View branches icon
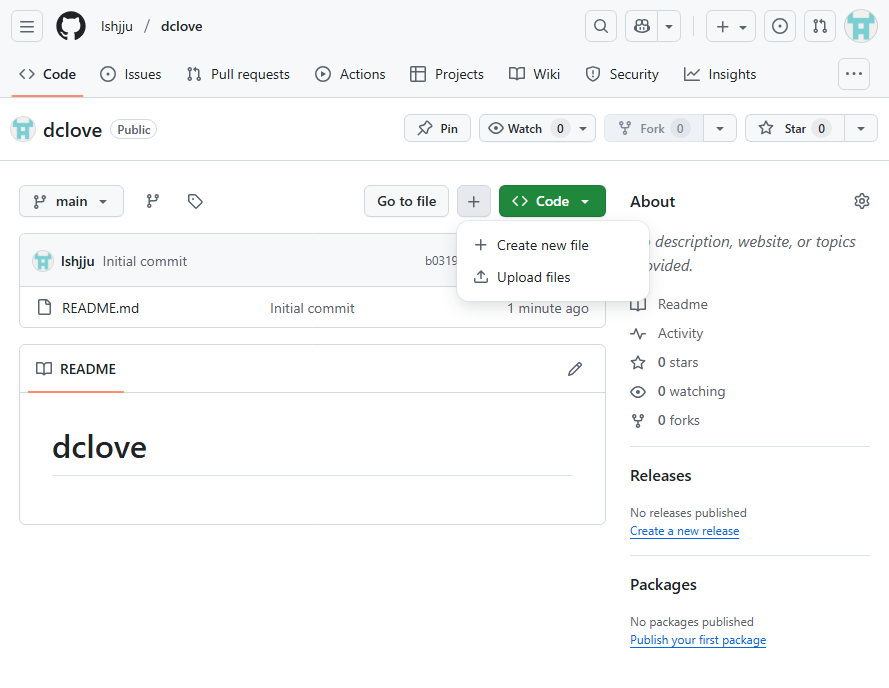 click(153, 201)
